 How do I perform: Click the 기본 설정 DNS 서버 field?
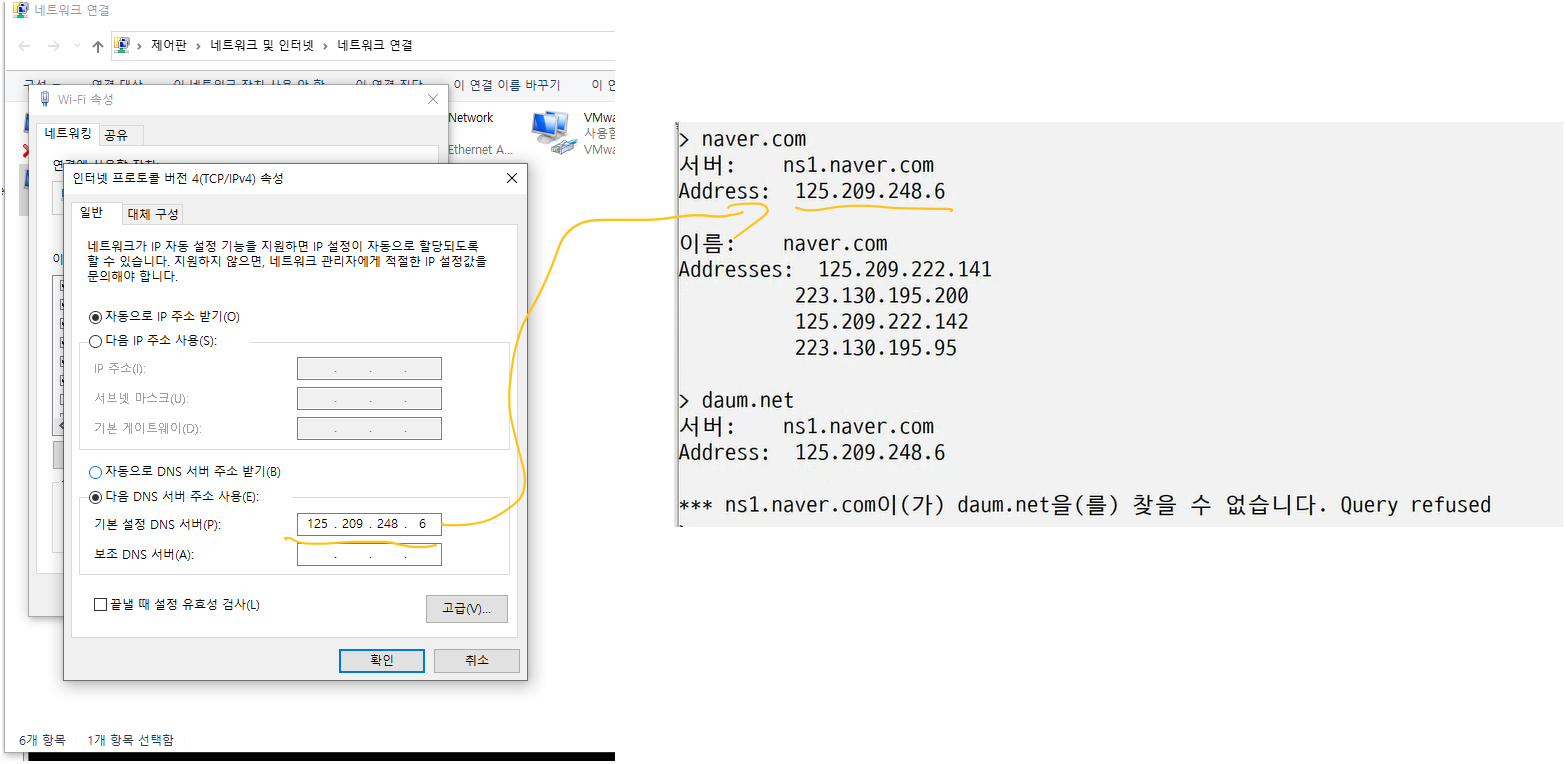(369, 524)
